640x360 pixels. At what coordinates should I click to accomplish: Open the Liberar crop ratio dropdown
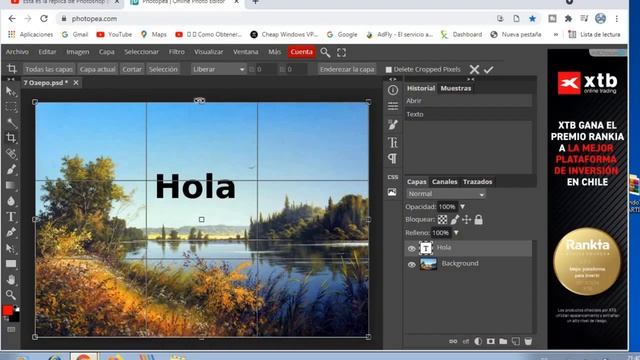(218, 69)
